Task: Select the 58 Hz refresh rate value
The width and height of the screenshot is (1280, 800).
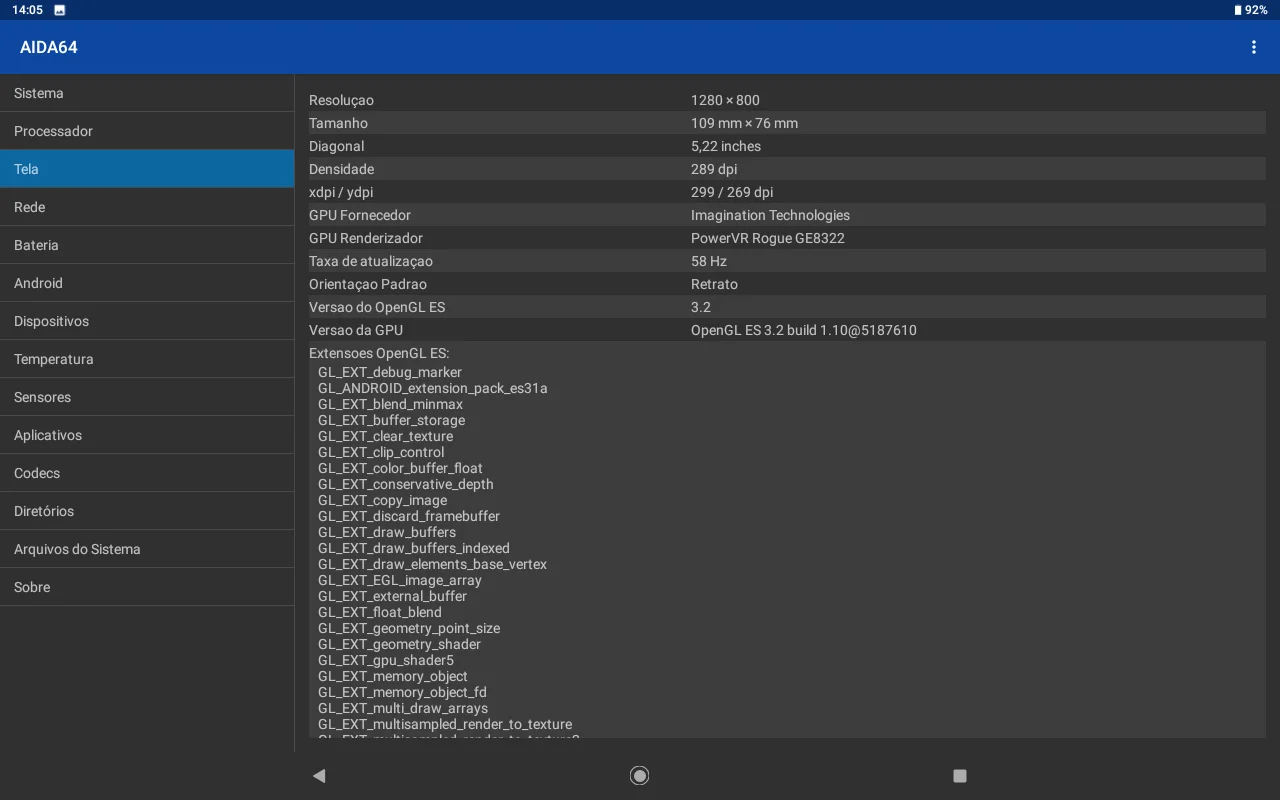Action: pos(709,261)
